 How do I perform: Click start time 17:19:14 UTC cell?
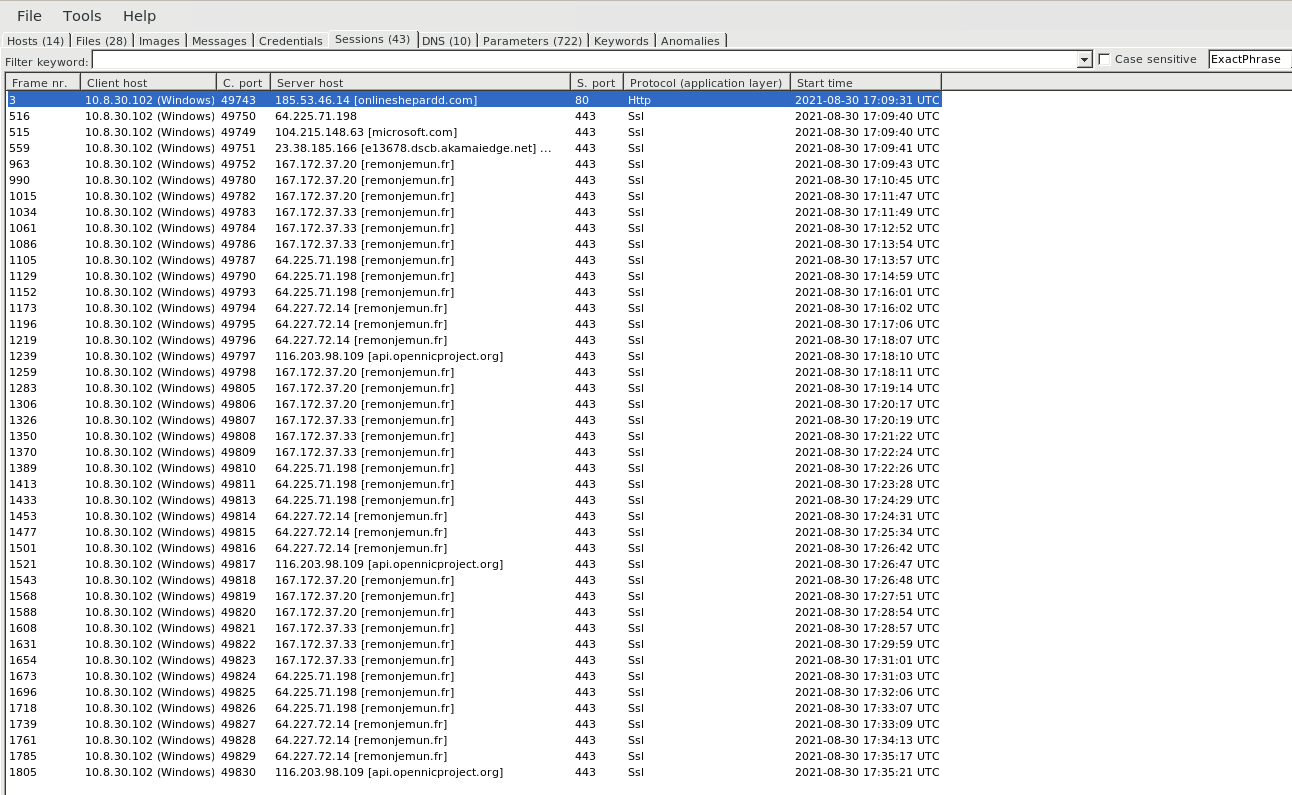(867, 388)
